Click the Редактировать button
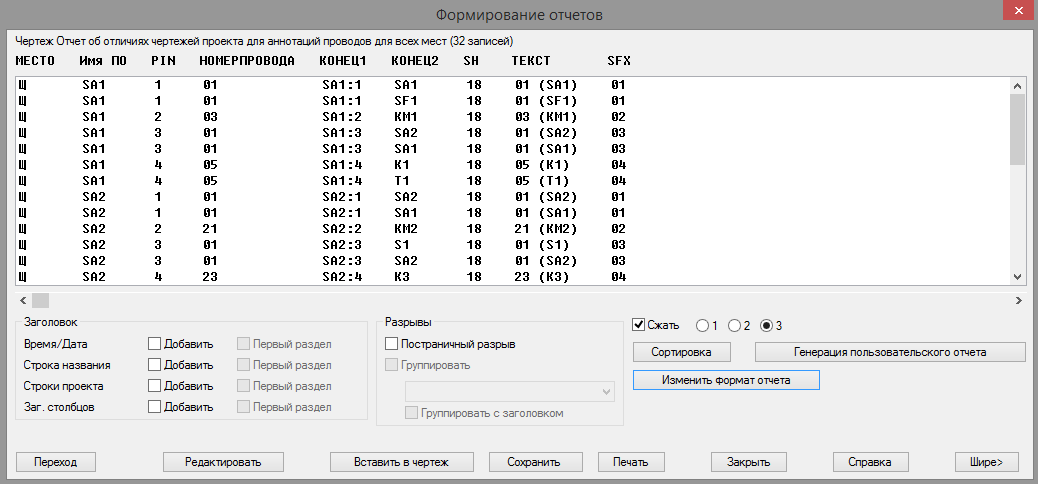 pos(223,462)
